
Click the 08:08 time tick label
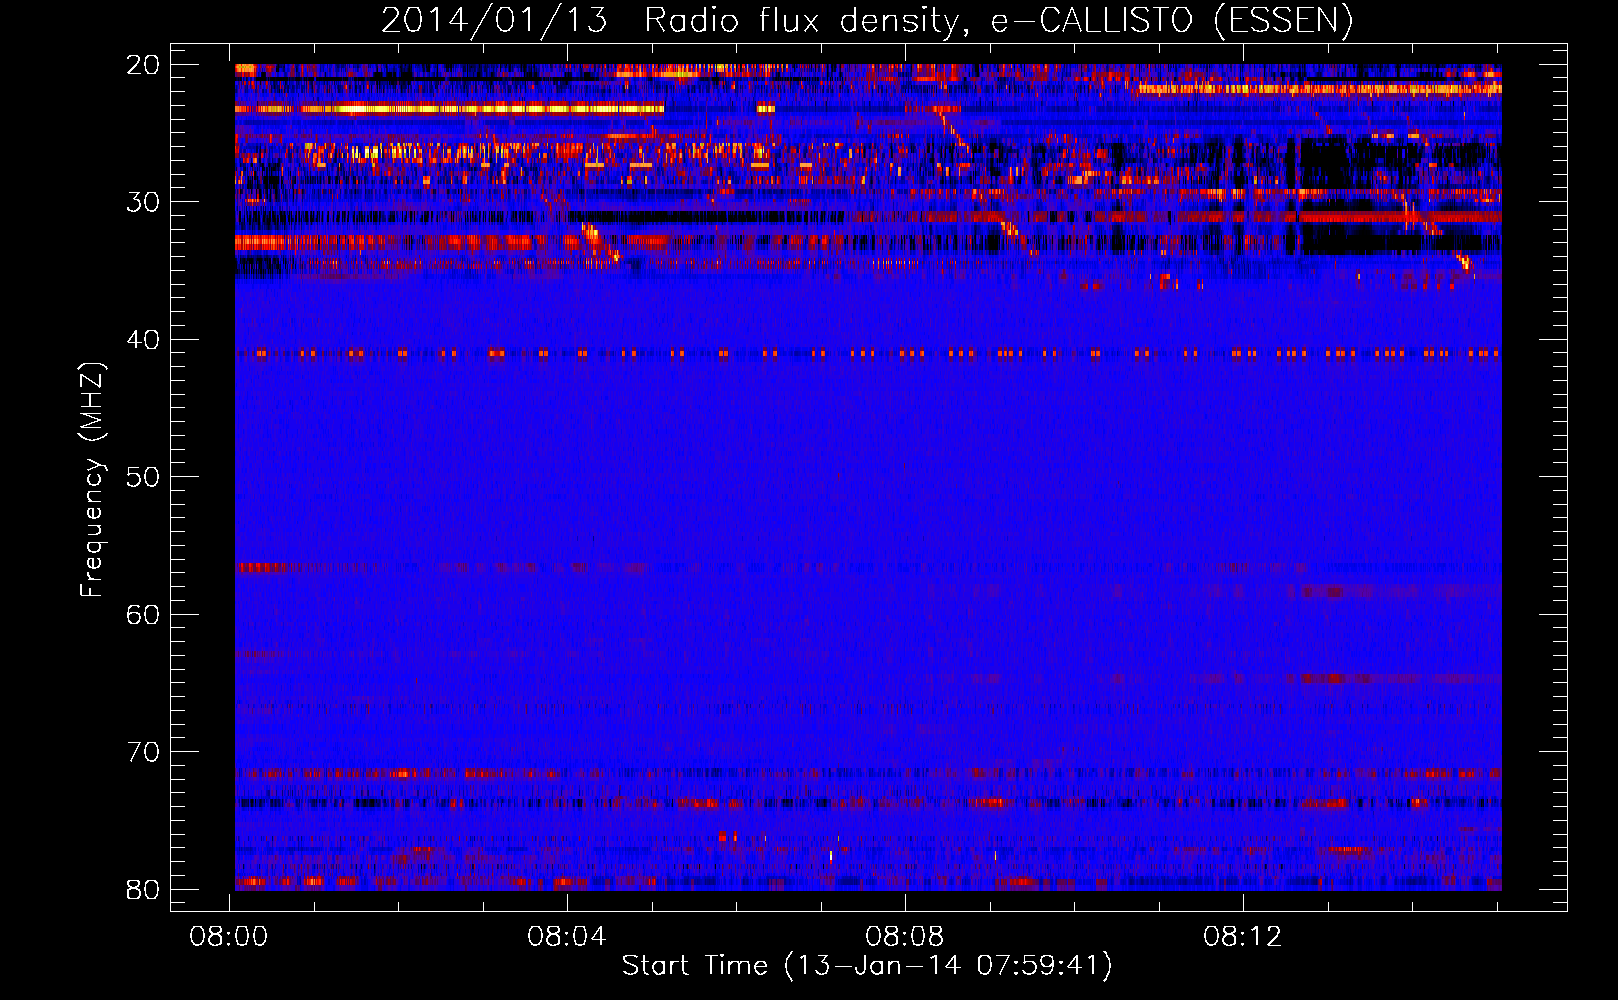(x=905, y=937)
